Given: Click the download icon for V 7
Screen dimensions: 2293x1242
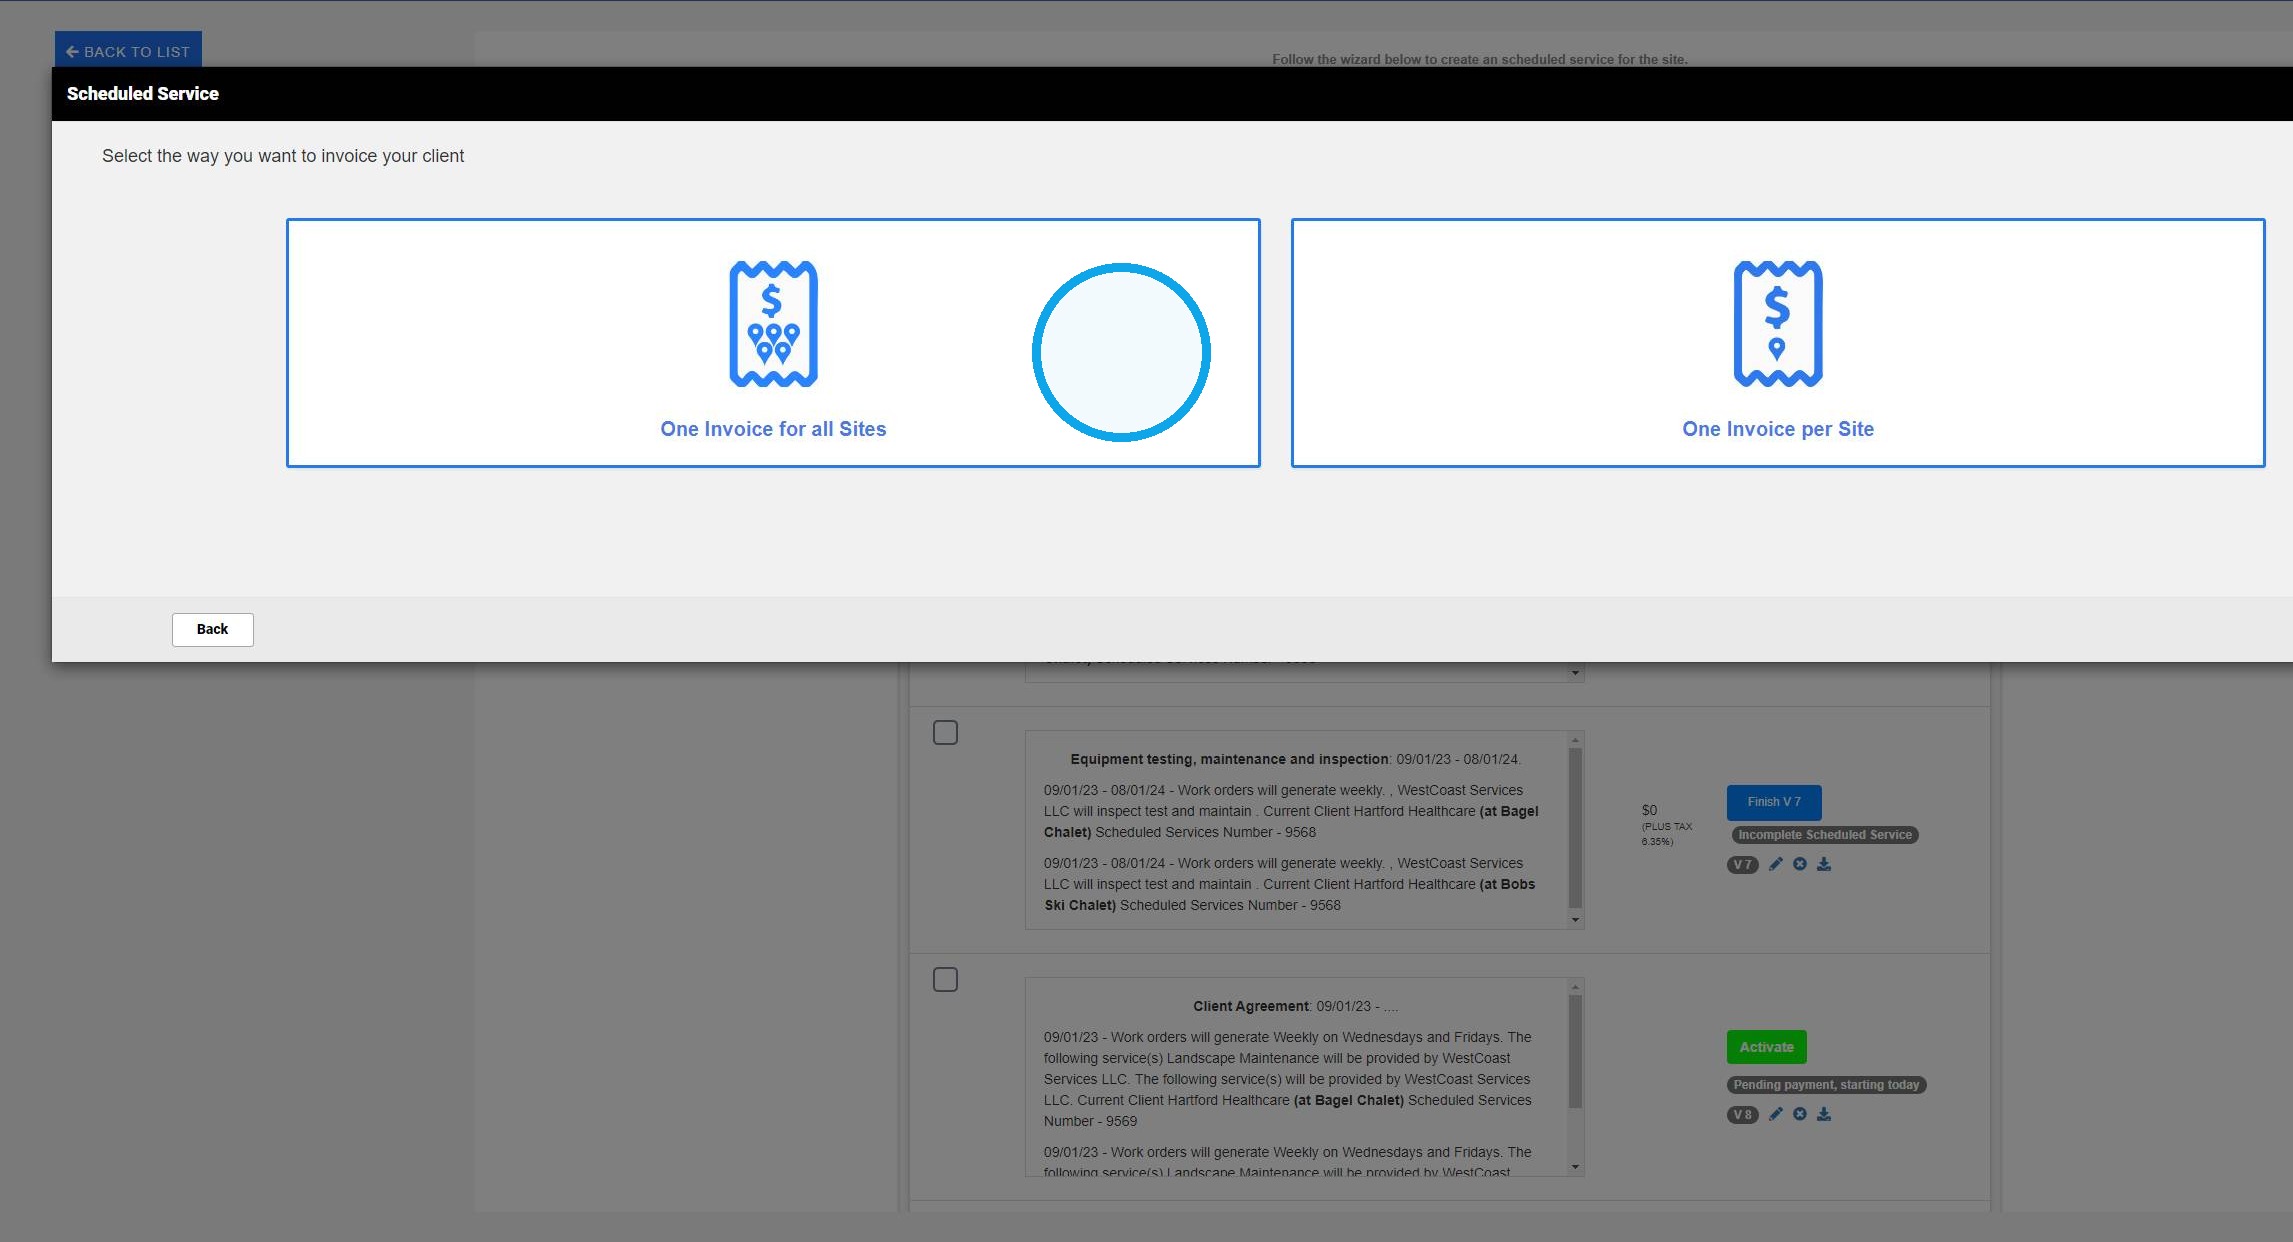Looking at the screenshot, I should (1824, 864).
